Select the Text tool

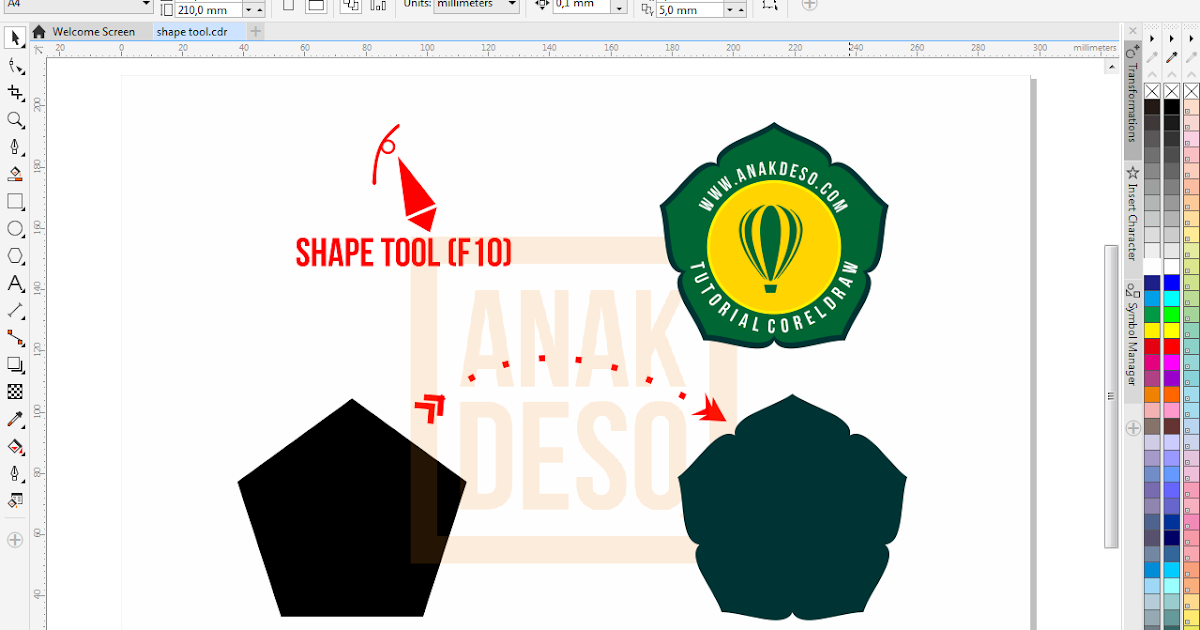click(15, 283)
